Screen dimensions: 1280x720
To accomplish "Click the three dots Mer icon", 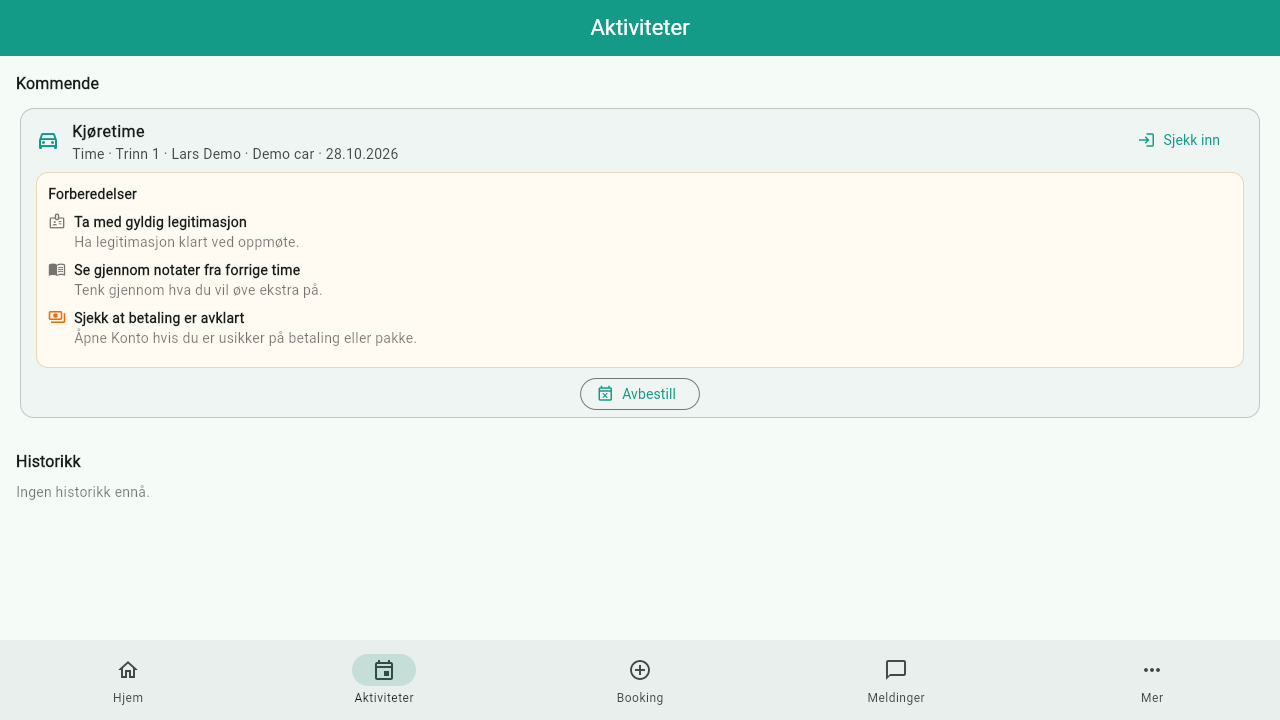I will pyautogui.click(x=1152, y=670).
